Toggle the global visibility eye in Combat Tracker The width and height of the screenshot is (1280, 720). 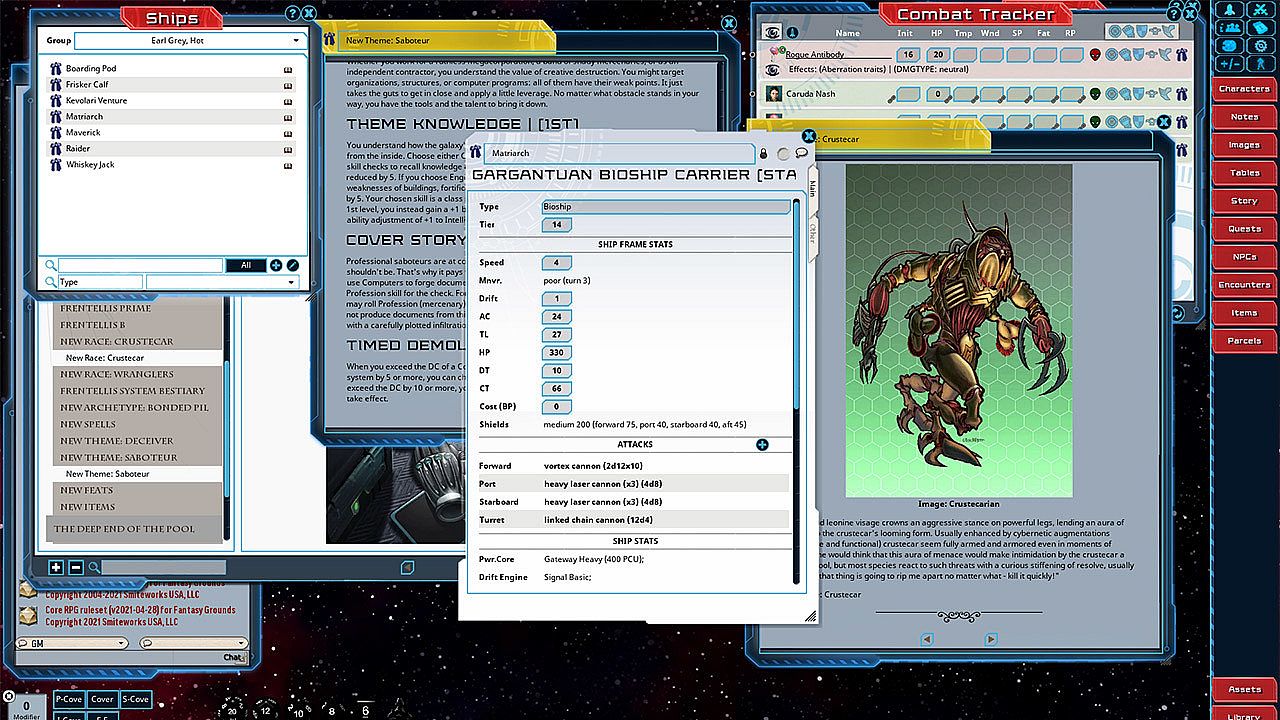click(x=772, y=32)
